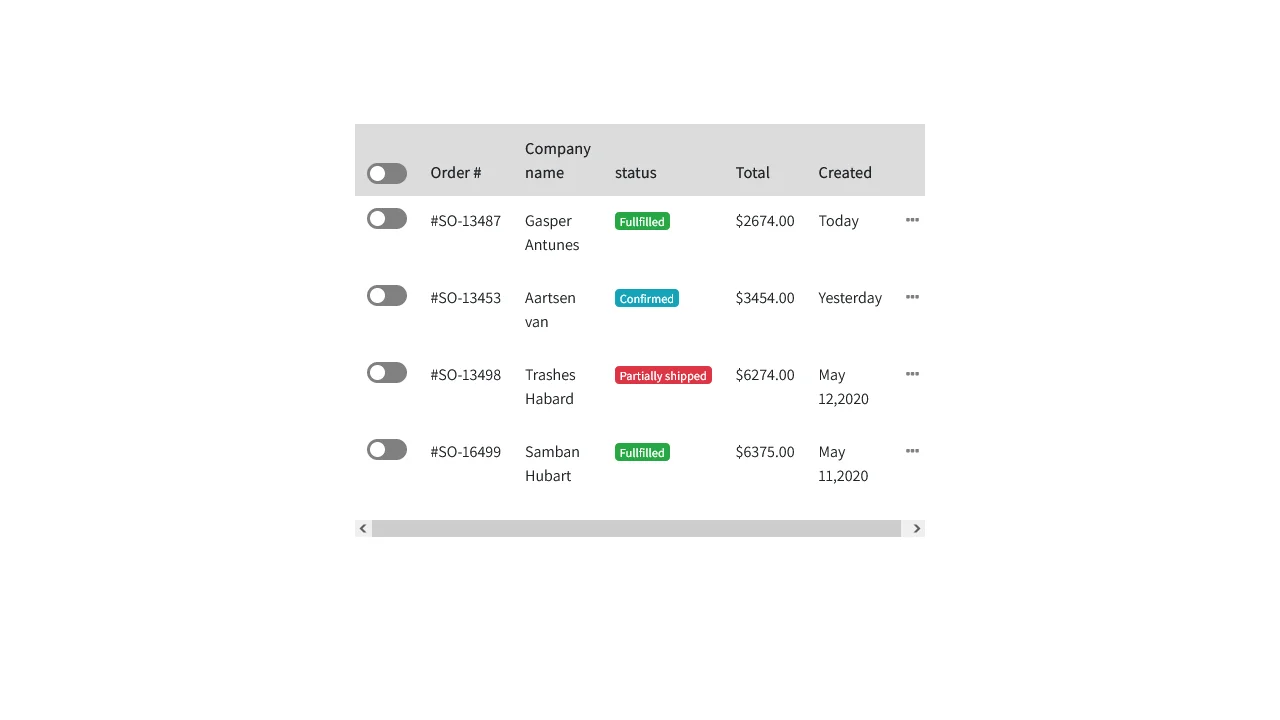Select the status column header

[x=635, y=172]
